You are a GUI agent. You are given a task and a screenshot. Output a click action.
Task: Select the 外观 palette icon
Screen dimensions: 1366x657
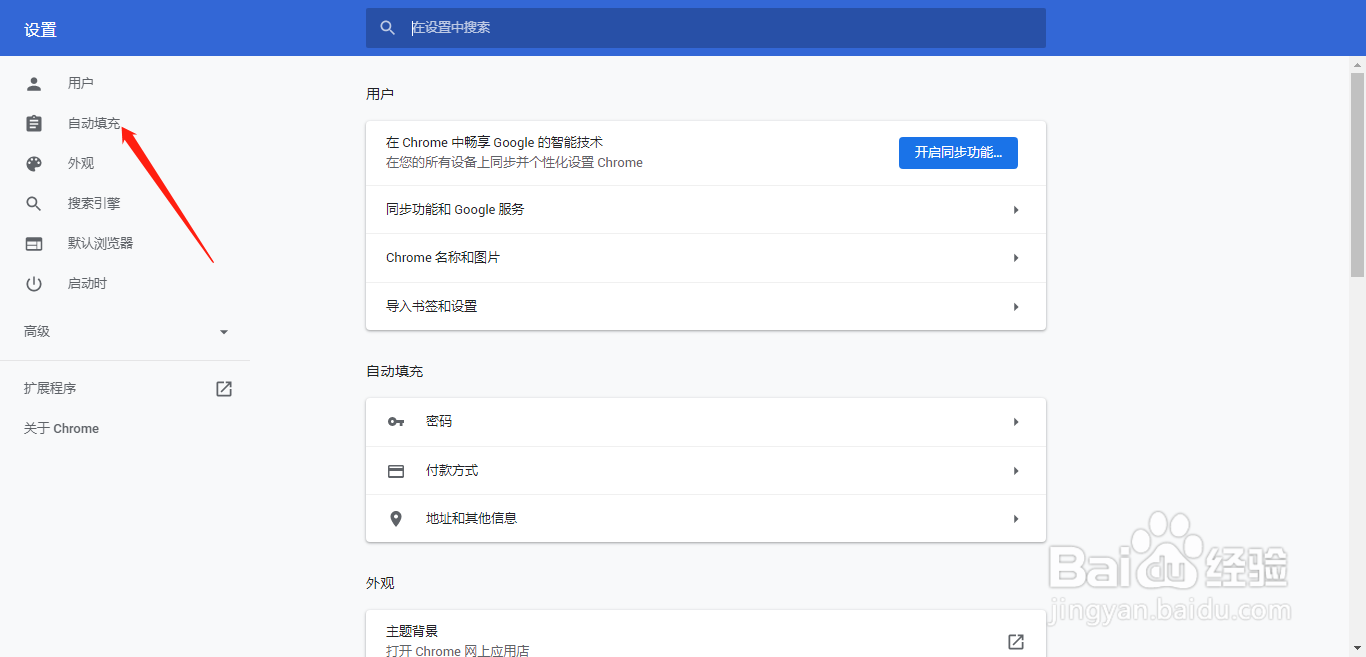[x=33, y=163]
